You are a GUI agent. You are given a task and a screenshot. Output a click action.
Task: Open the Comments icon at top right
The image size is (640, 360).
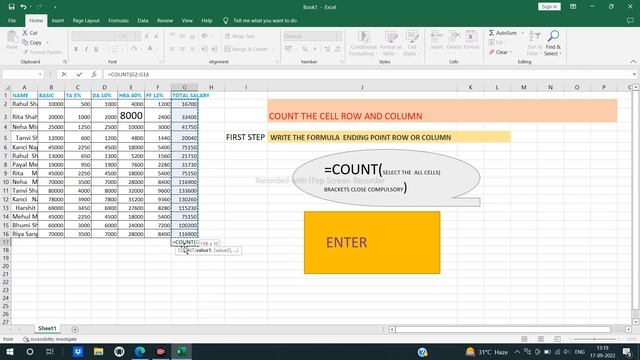tap(630, 20)
